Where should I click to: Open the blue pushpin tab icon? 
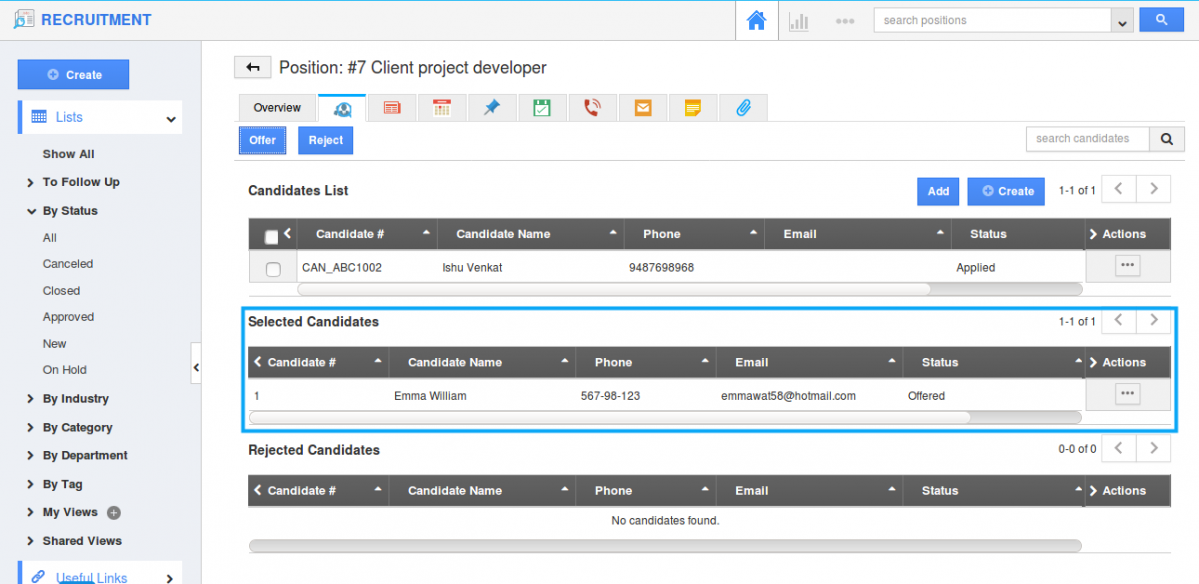[492, 108]
